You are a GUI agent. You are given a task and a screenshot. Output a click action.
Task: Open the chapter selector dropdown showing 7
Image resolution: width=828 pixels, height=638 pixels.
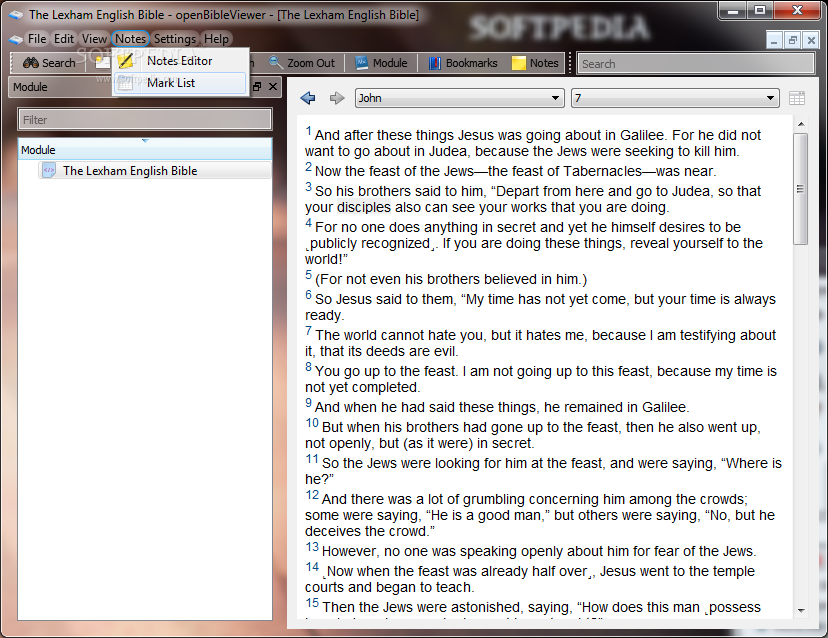tap(675, 98)
